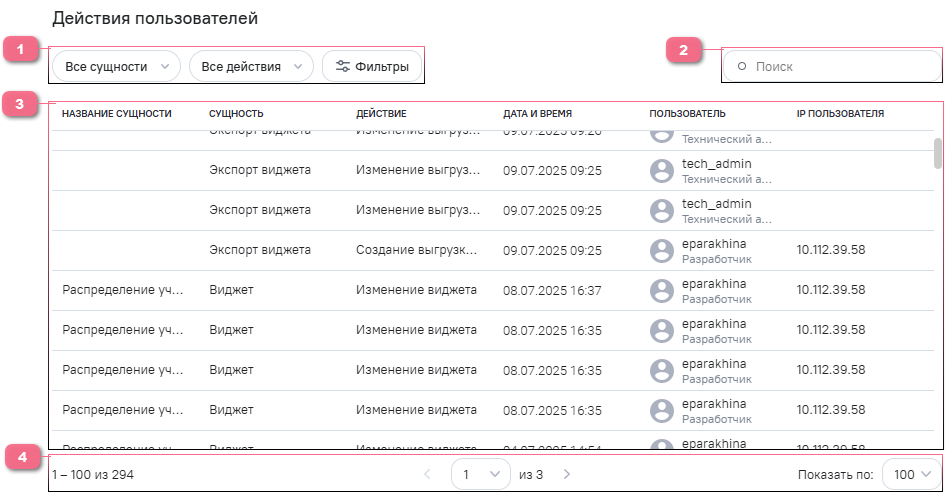This screenshot has height=494, width=947.
Task: Click the magnifier icon in search box
Action: [742, 67]
